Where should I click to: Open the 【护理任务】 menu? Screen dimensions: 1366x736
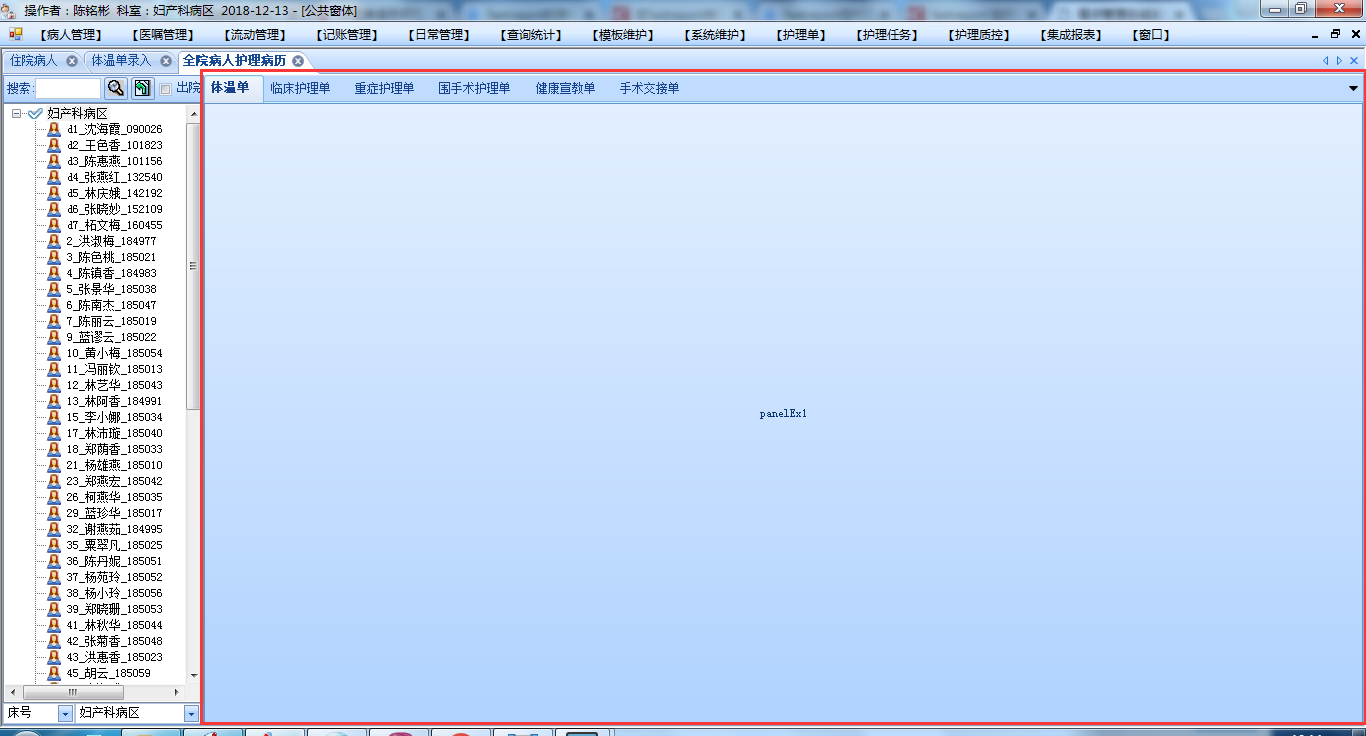(x=887, y=35)
